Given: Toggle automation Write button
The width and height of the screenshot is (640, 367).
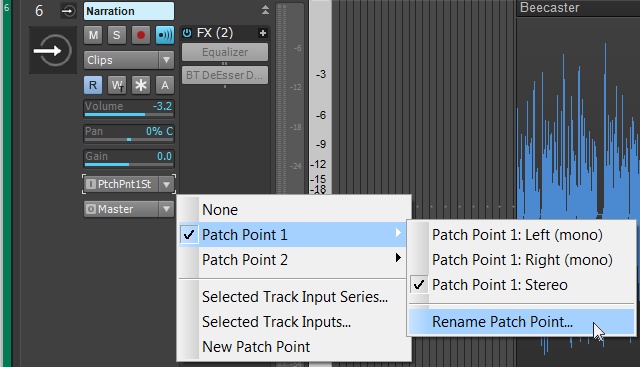Looking at the screenshot, I should [x=117, y=85].
